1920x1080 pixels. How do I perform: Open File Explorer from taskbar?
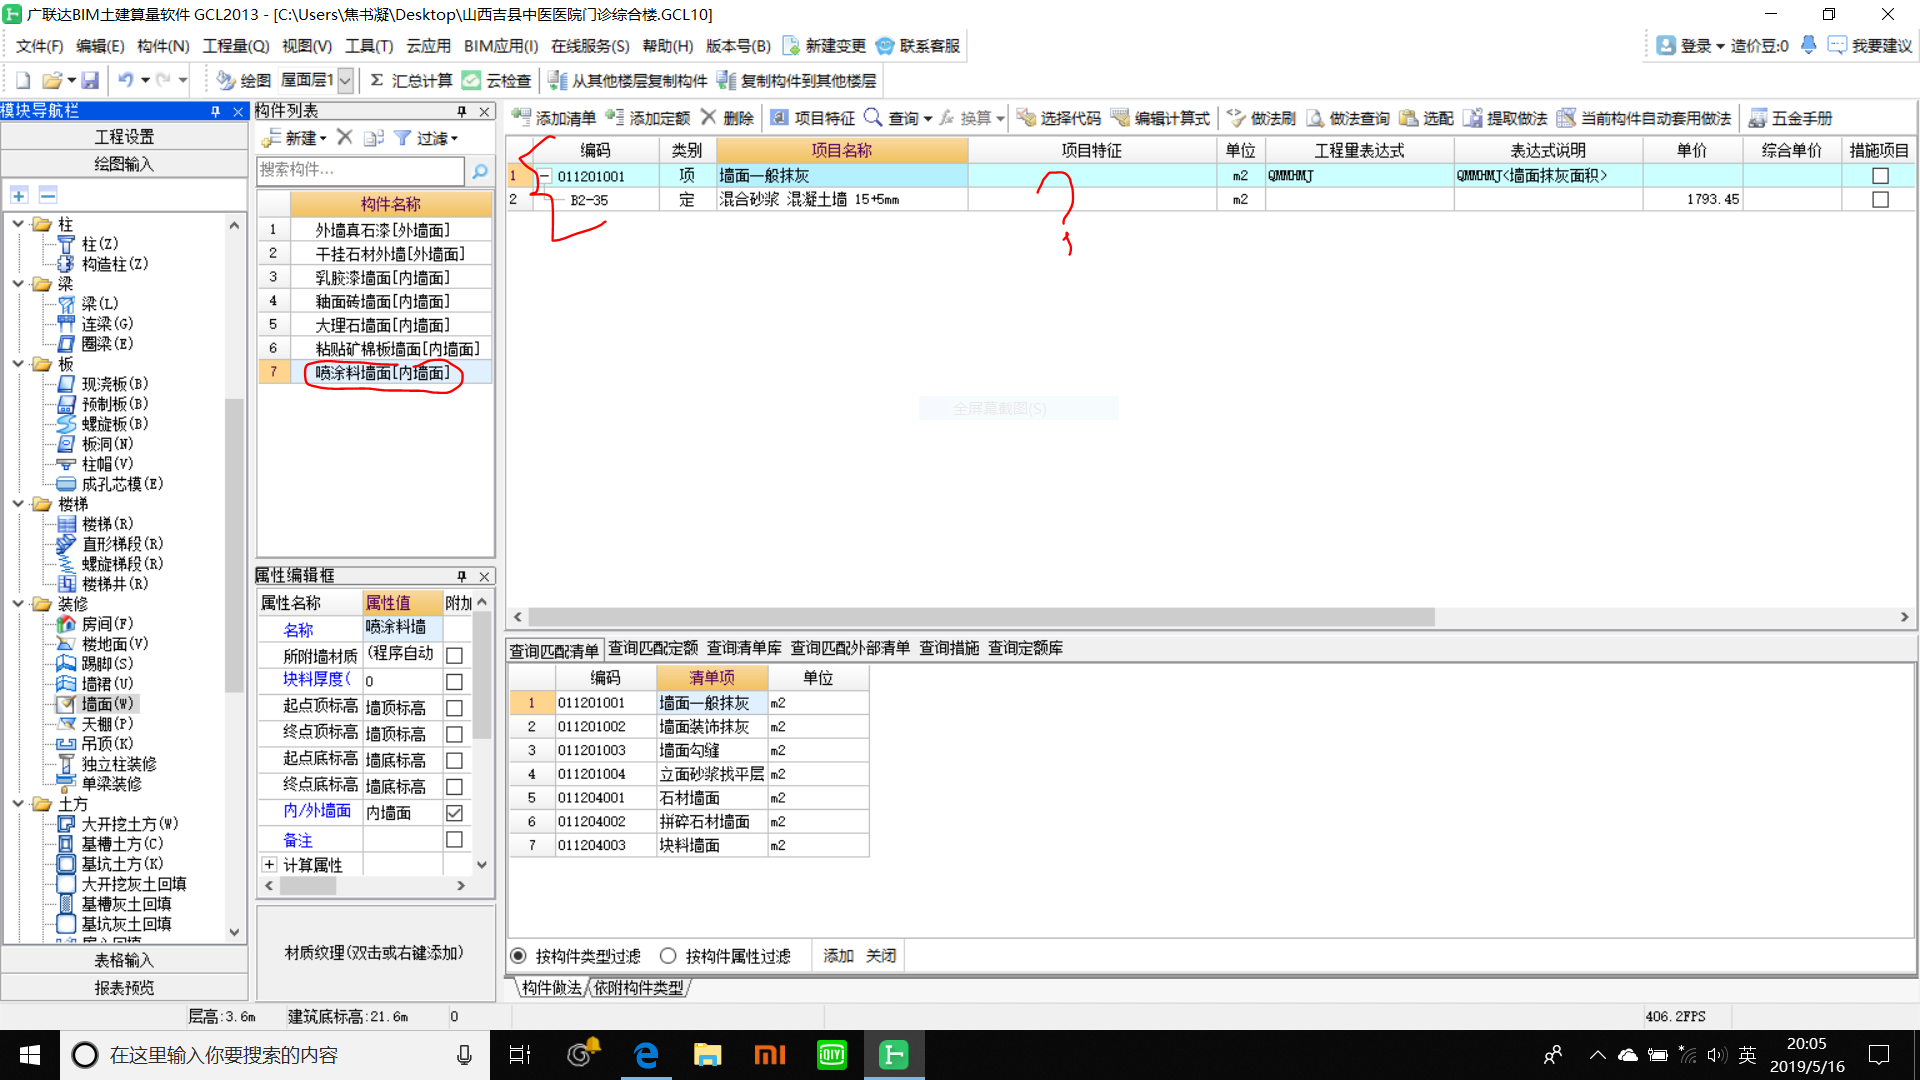coord(708,1054)
